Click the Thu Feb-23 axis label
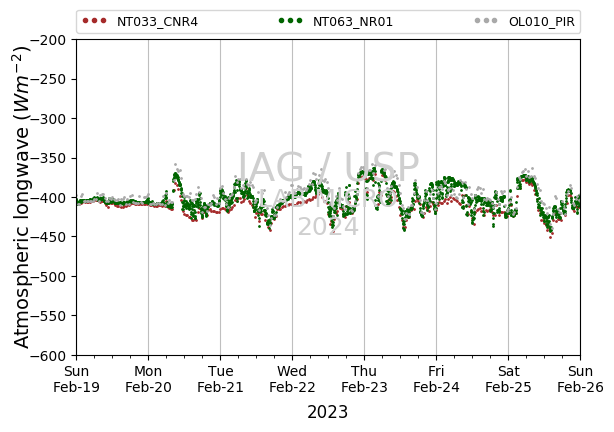The height and width of the screenshot is (432, 614). point(364,379)
